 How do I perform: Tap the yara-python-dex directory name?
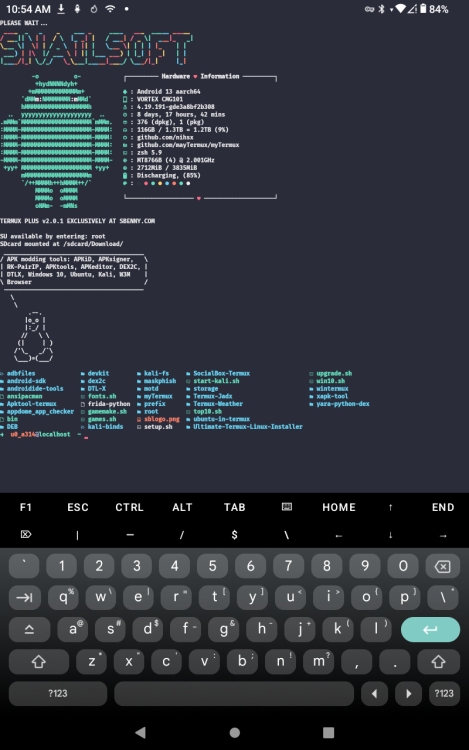click(x=343, y=404)
